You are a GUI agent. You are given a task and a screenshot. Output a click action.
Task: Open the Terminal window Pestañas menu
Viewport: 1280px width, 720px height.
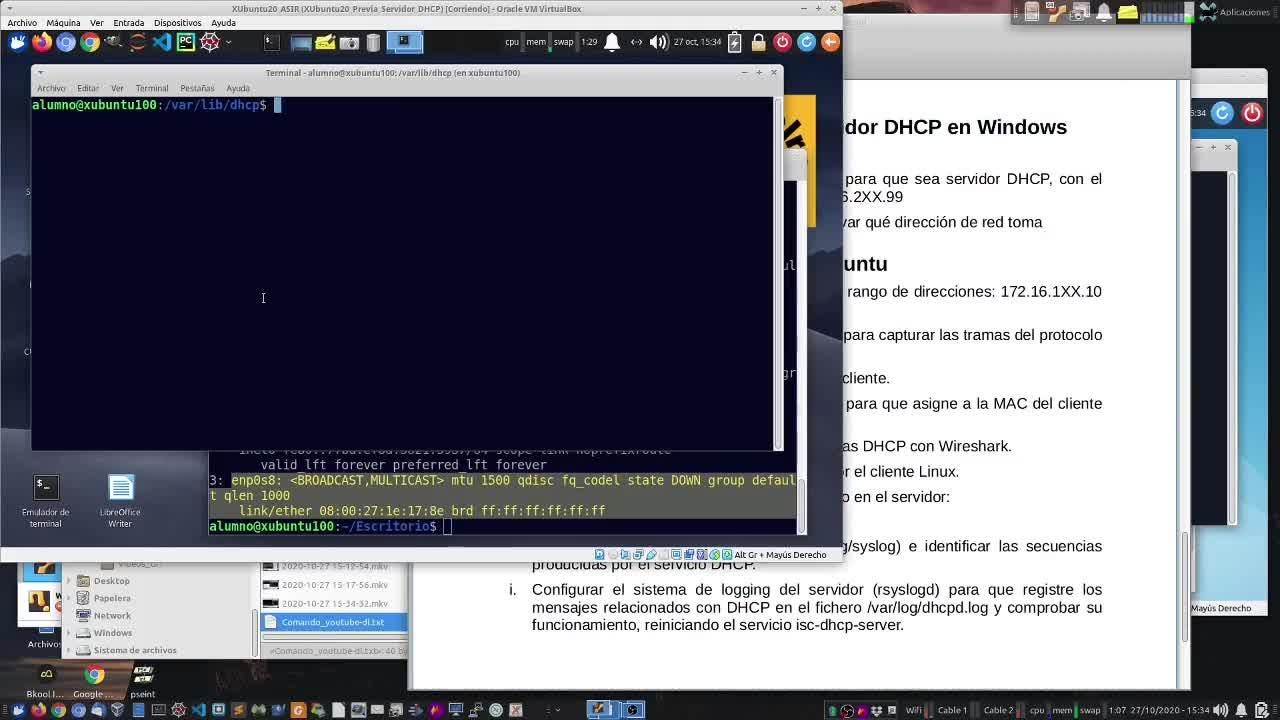coord(197,88)
